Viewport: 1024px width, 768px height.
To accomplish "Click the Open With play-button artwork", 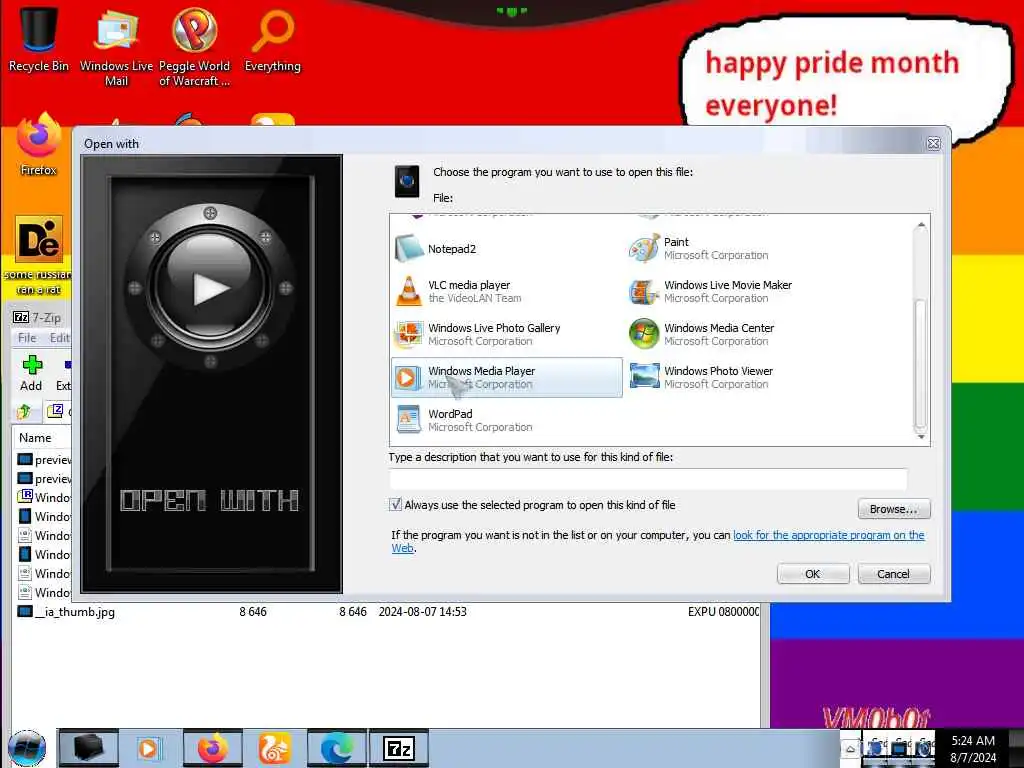I will [210, 287].
